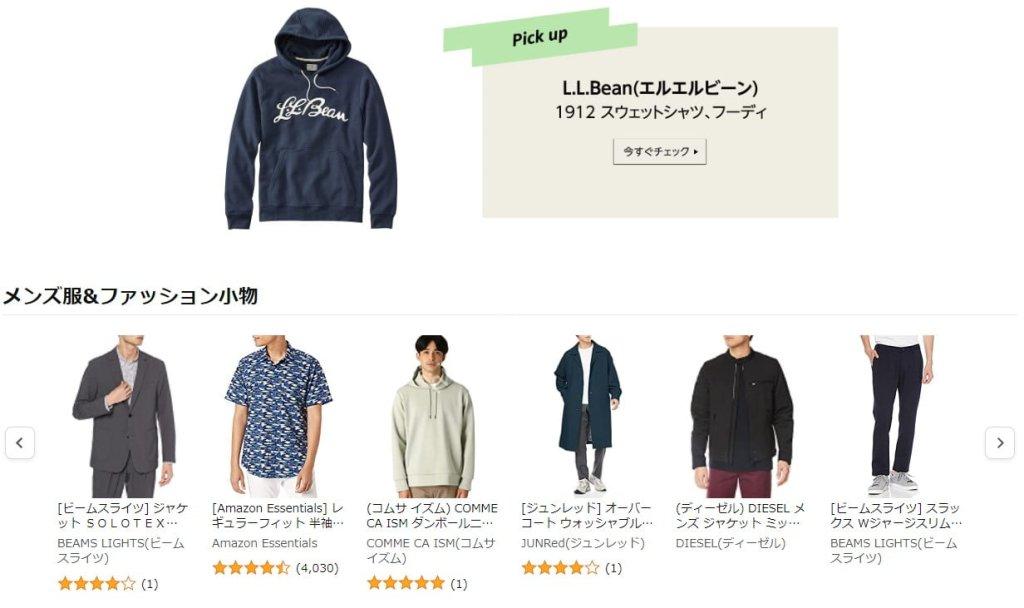Click the five-star rating under COMME CA ISM
Image resolution: width=1024 pixels, height=608 pixels.
417,583
